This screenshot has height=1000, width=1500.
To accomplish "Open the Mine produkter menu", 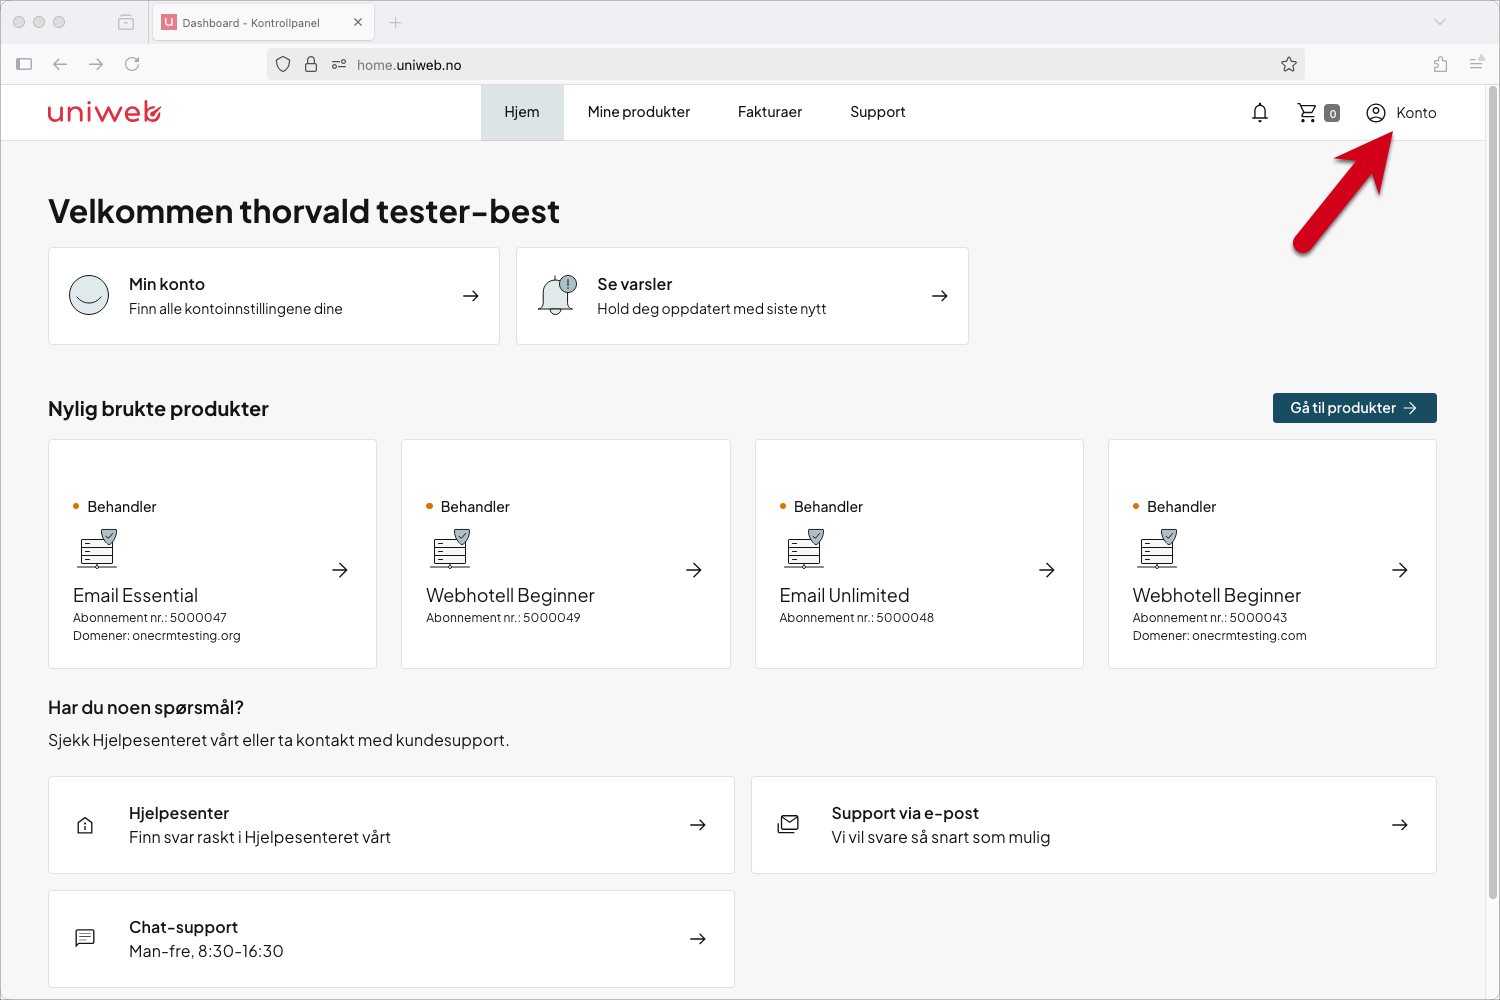I will [x=639, y=112].
